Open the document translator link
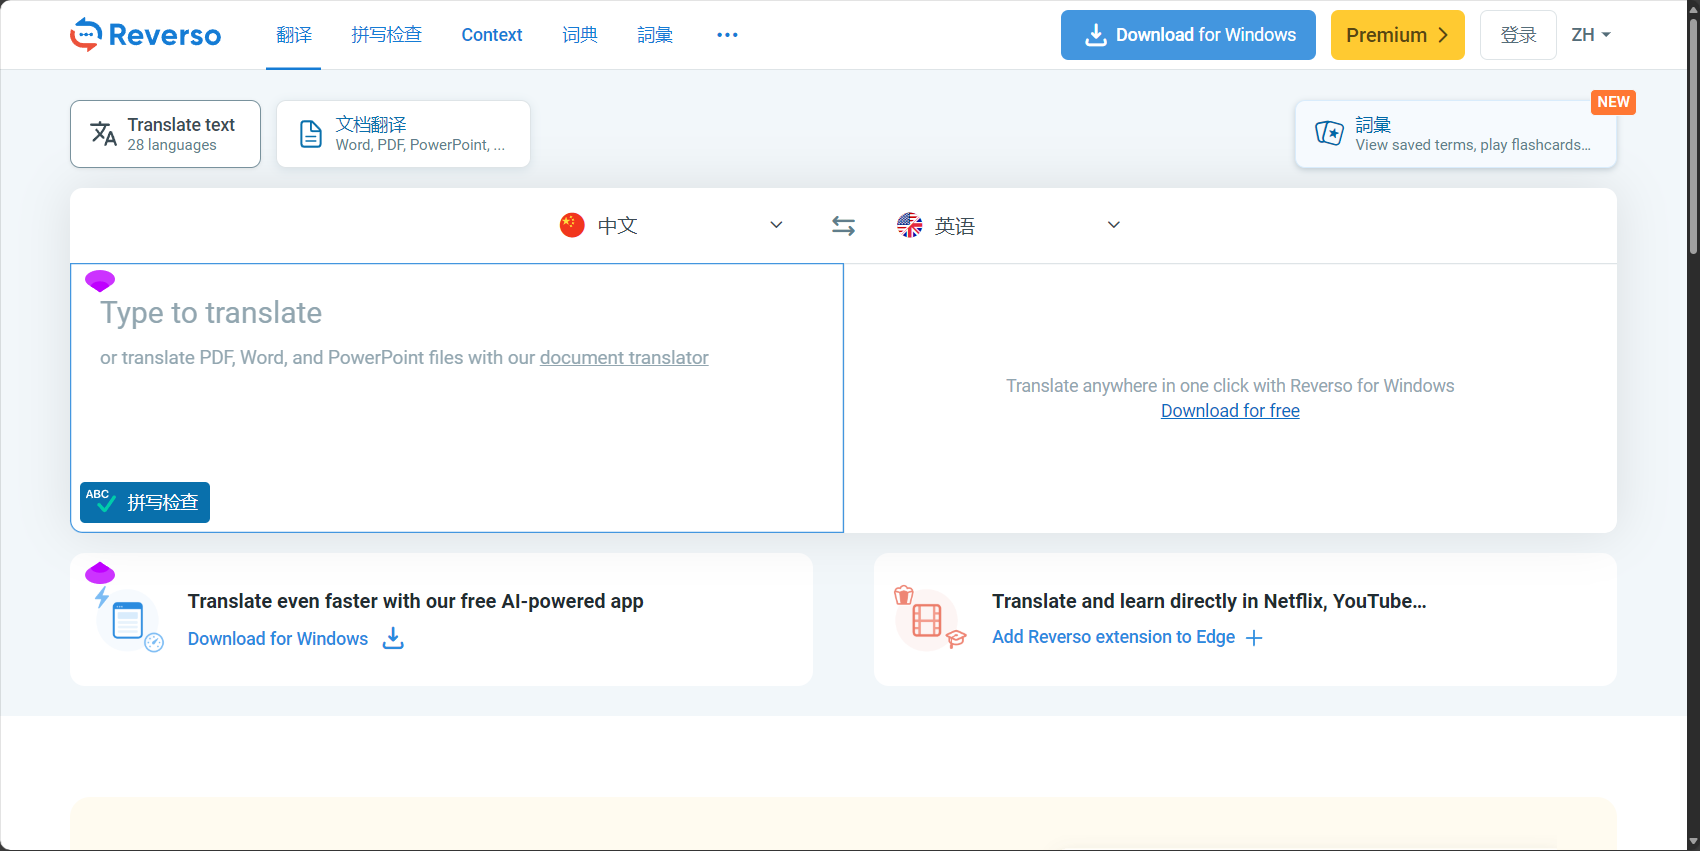 (624, 358)
